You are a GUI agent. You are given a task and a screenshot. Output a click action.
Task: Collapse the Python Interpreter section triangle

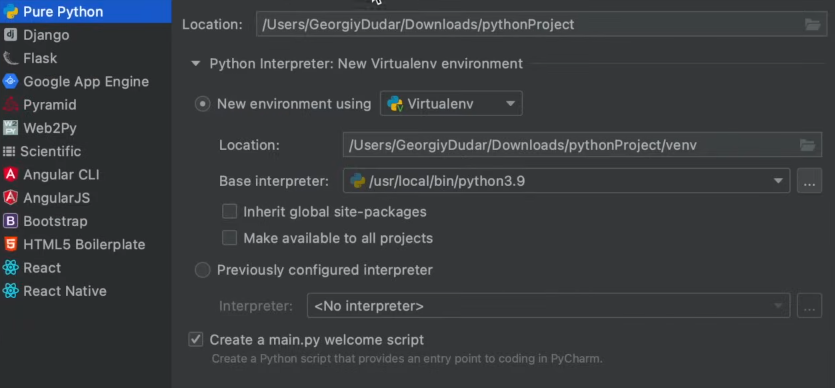[195, 64]
